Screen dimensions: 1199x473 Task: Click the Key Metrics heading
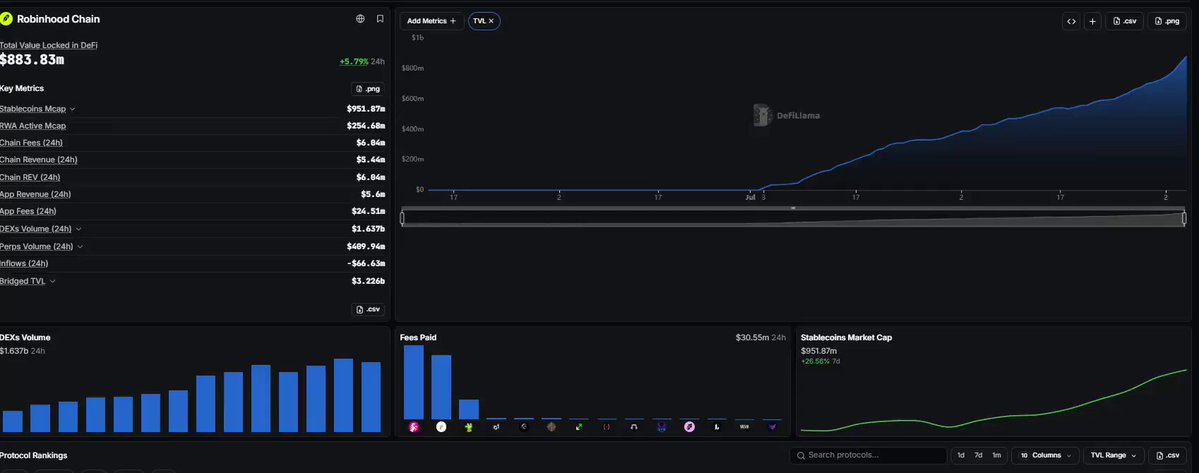[22, 89]
